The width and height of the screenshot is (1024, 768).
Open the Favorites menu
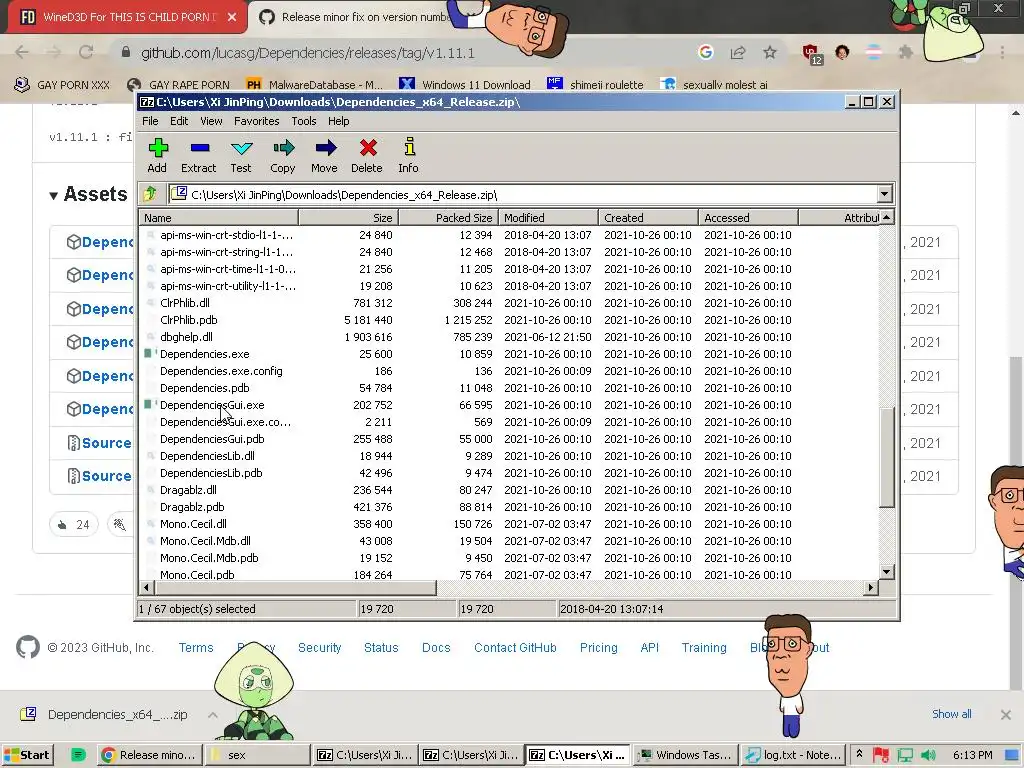point(257,121)
